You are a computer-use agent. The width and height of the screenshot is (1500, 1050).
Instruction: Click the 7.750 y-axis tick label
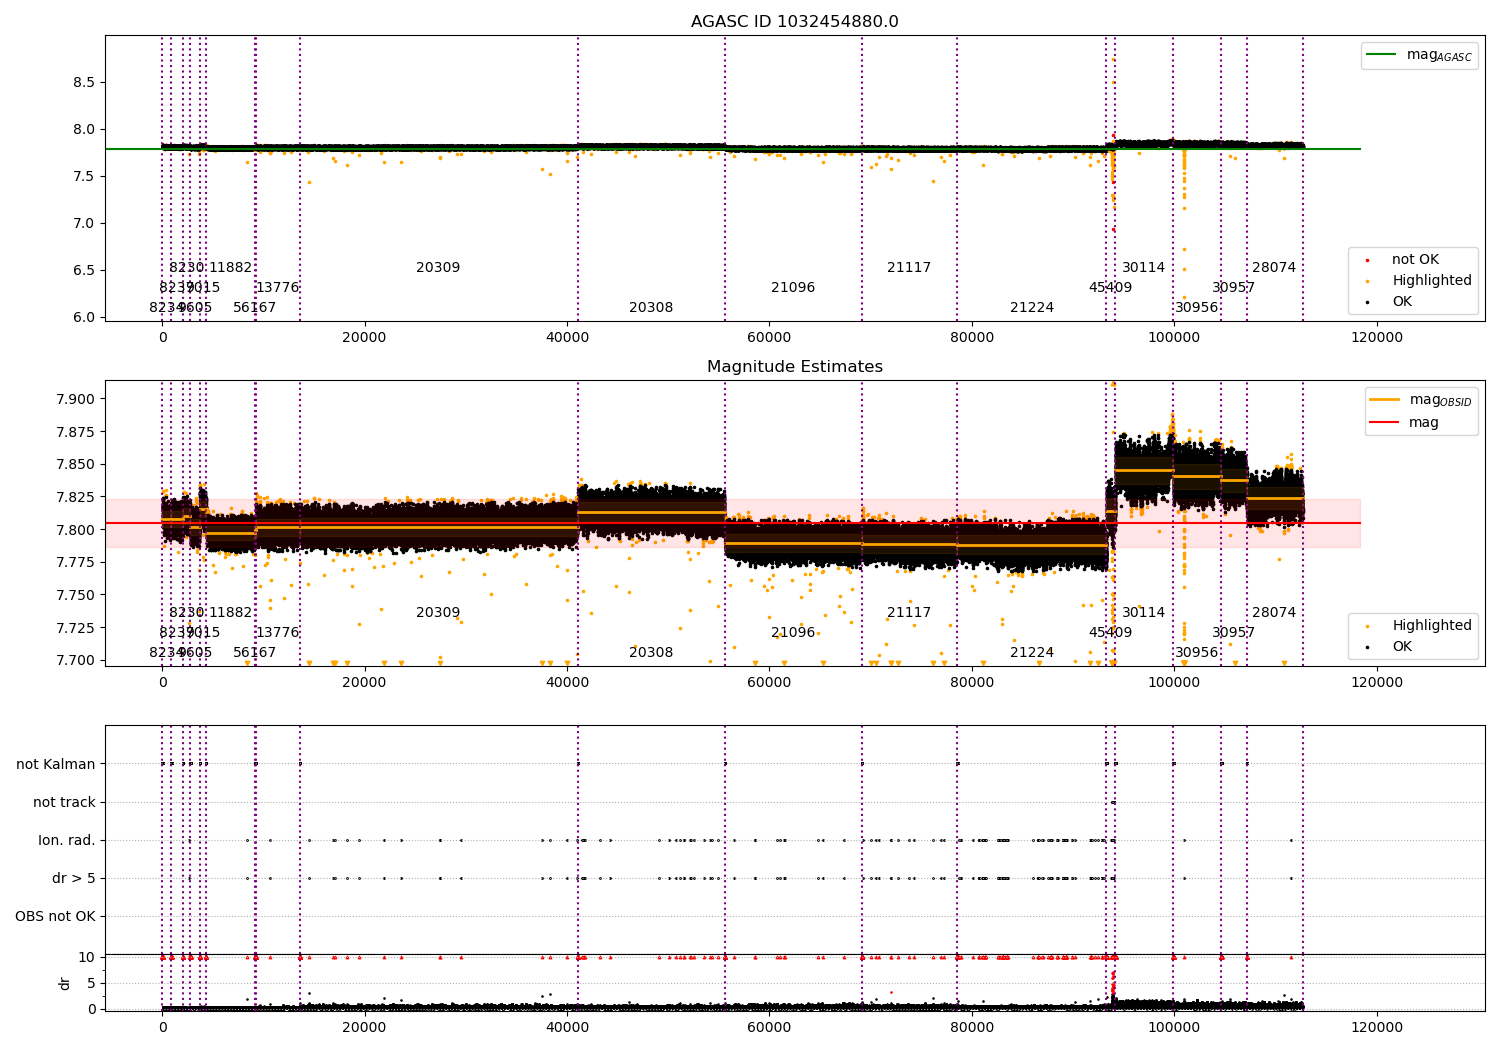tap(74, 596)
